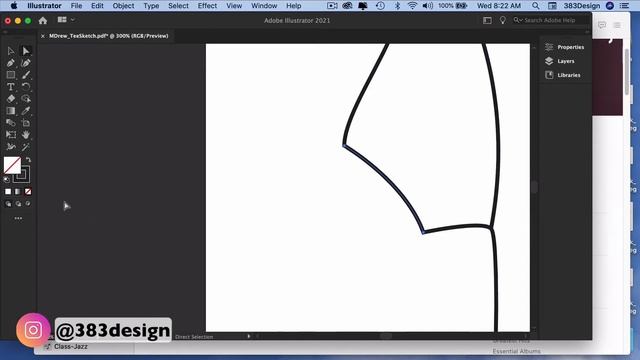Screen dimensions: 640x360
Task: Open the Illustrator application menu
Action: [44, 6]
